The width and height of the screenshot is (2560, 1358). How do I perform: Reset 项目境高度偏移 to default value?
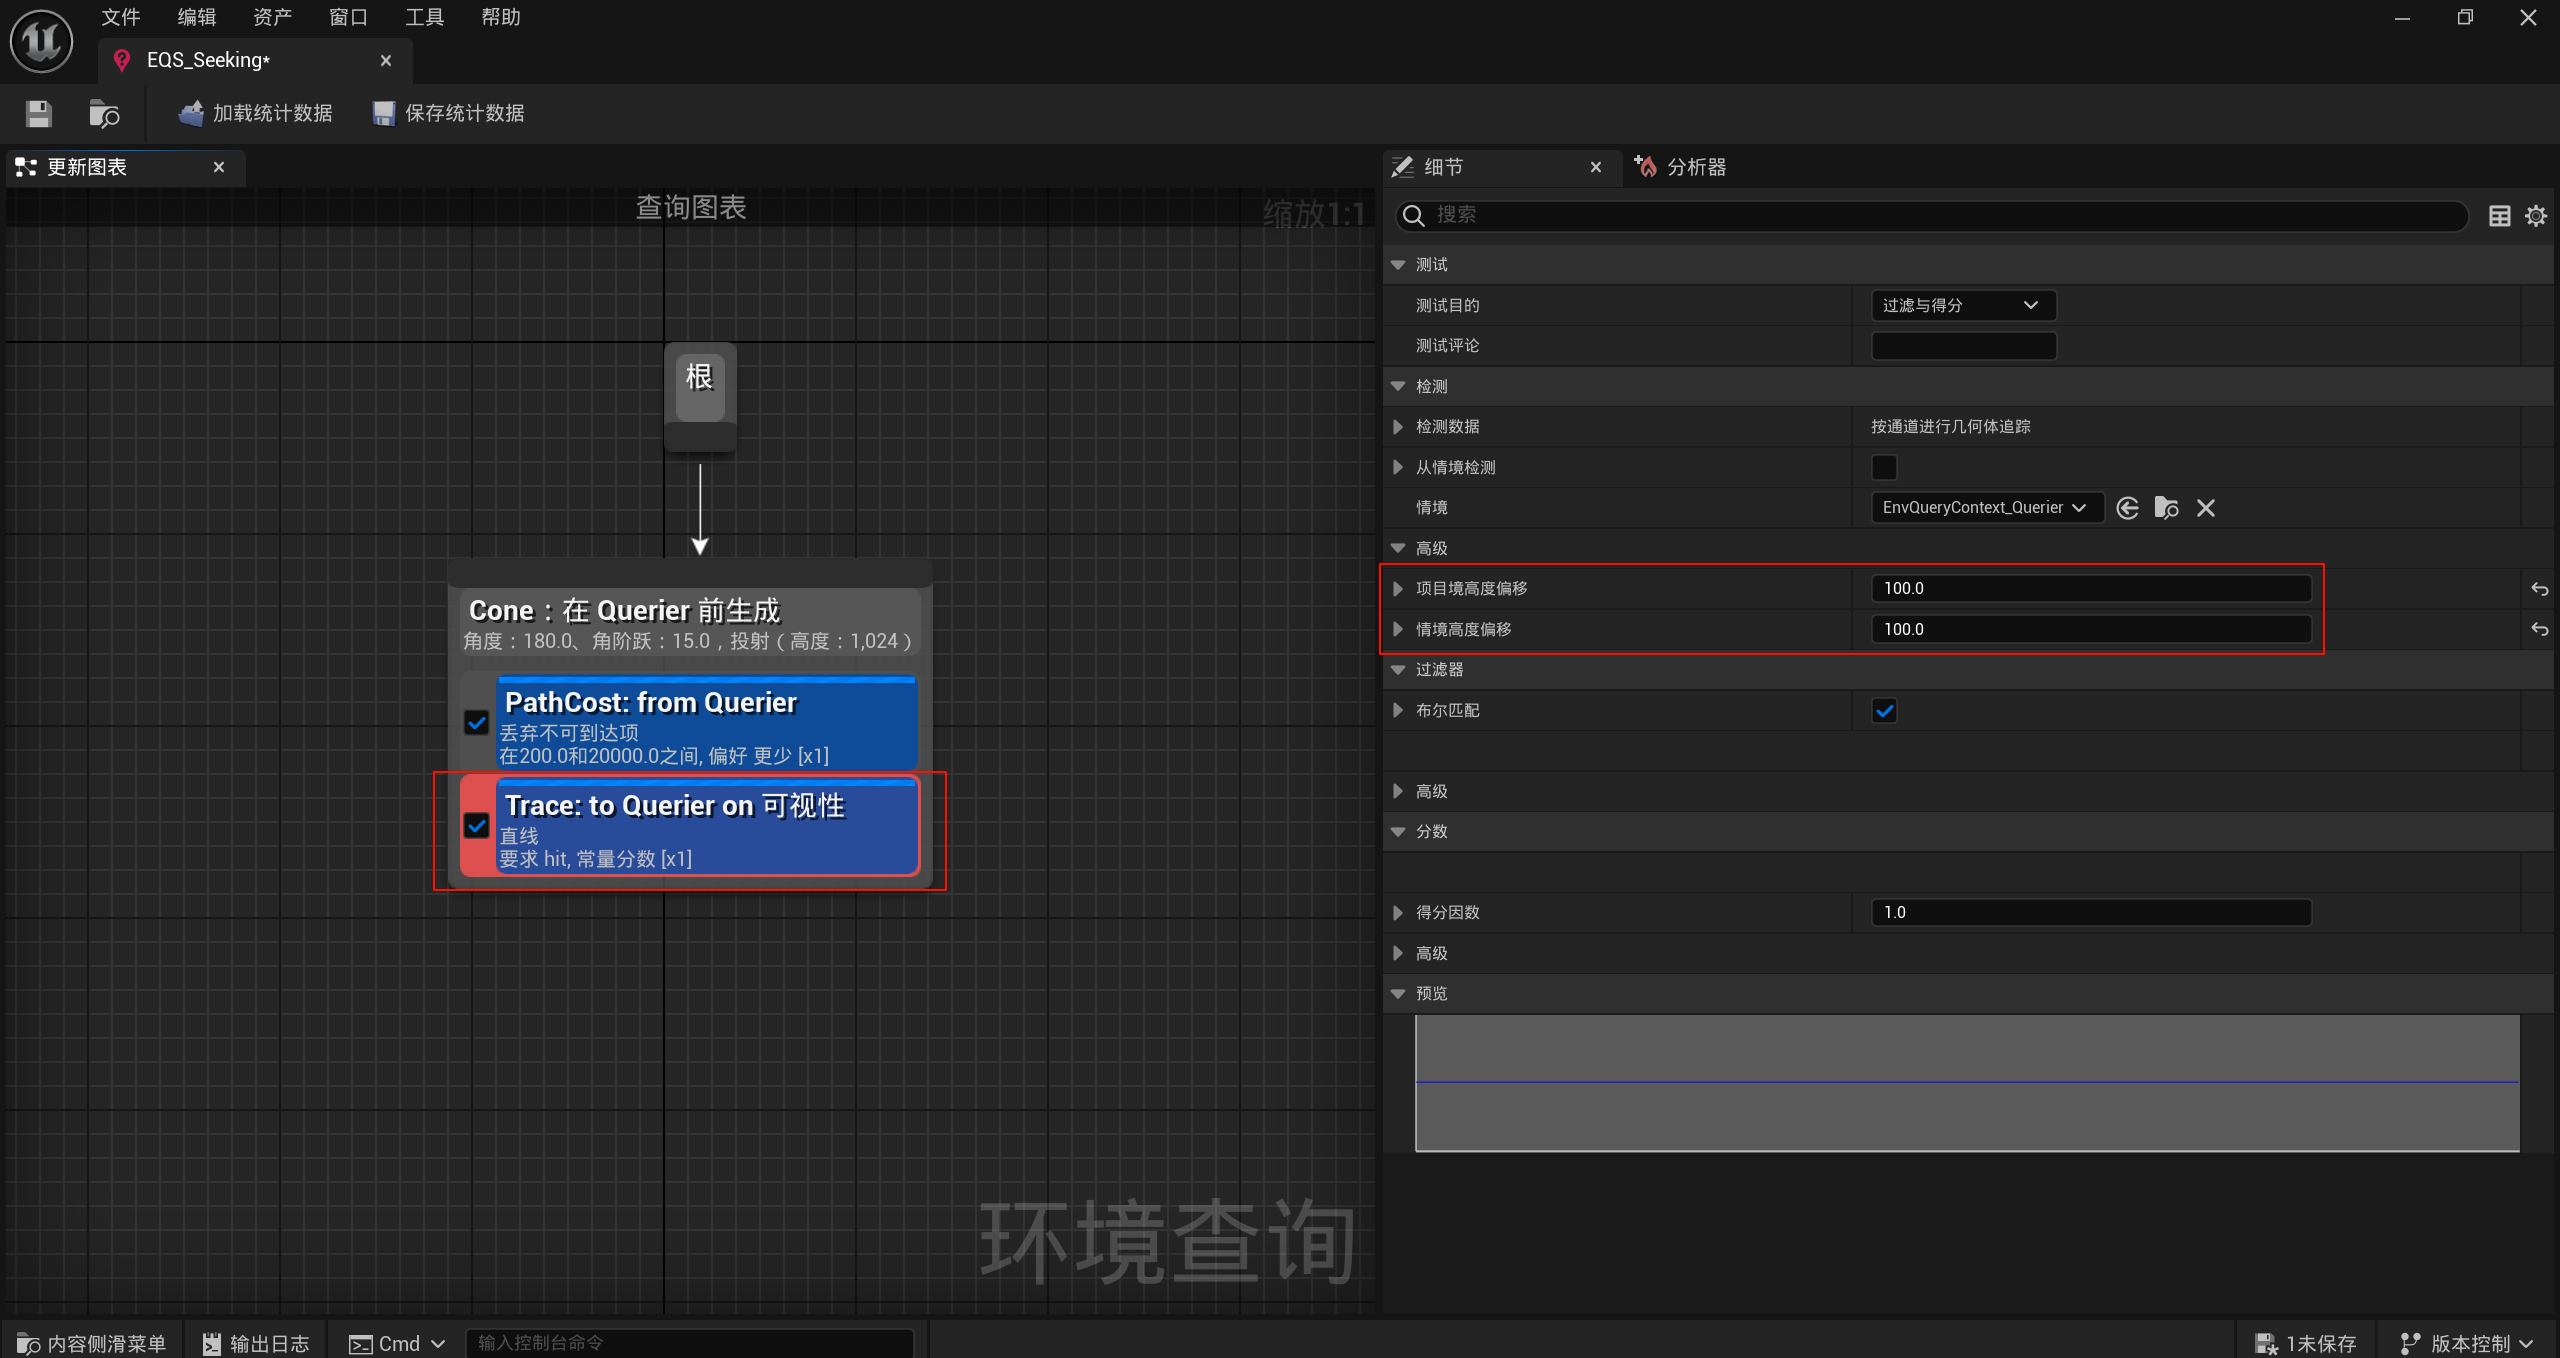[2539, 589]
